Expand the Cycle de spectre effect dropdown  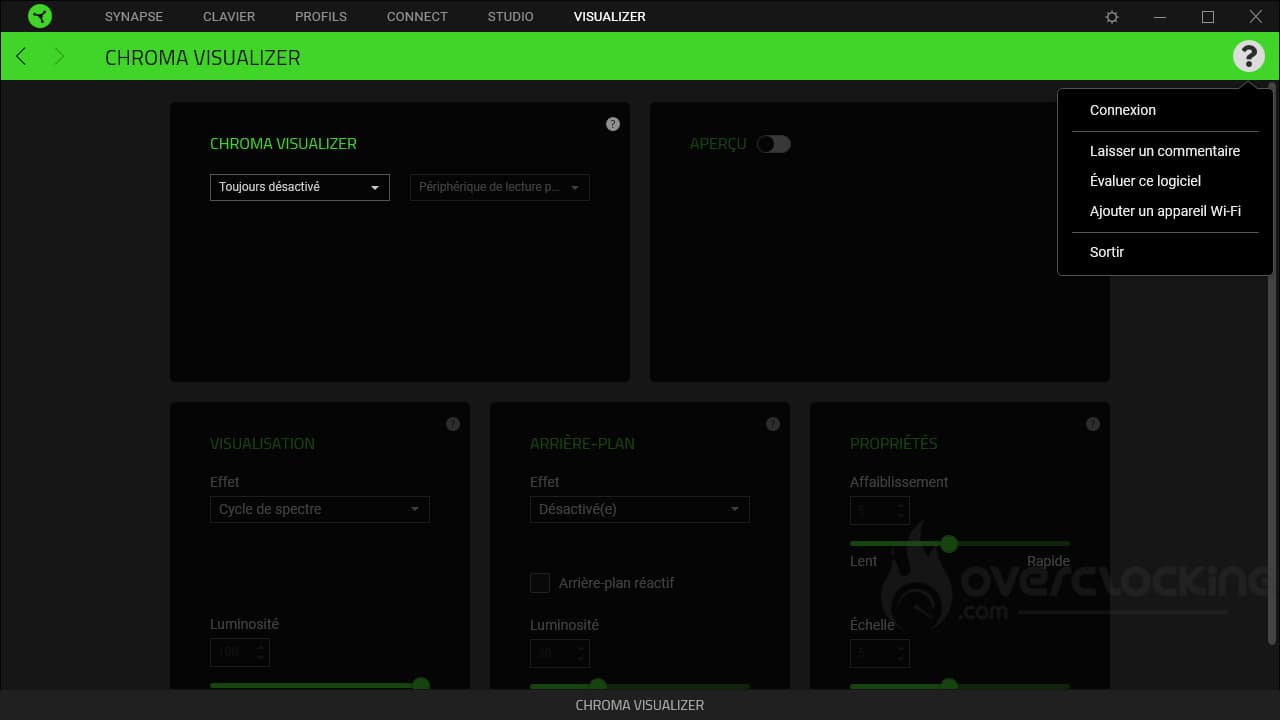coord(320,509)
